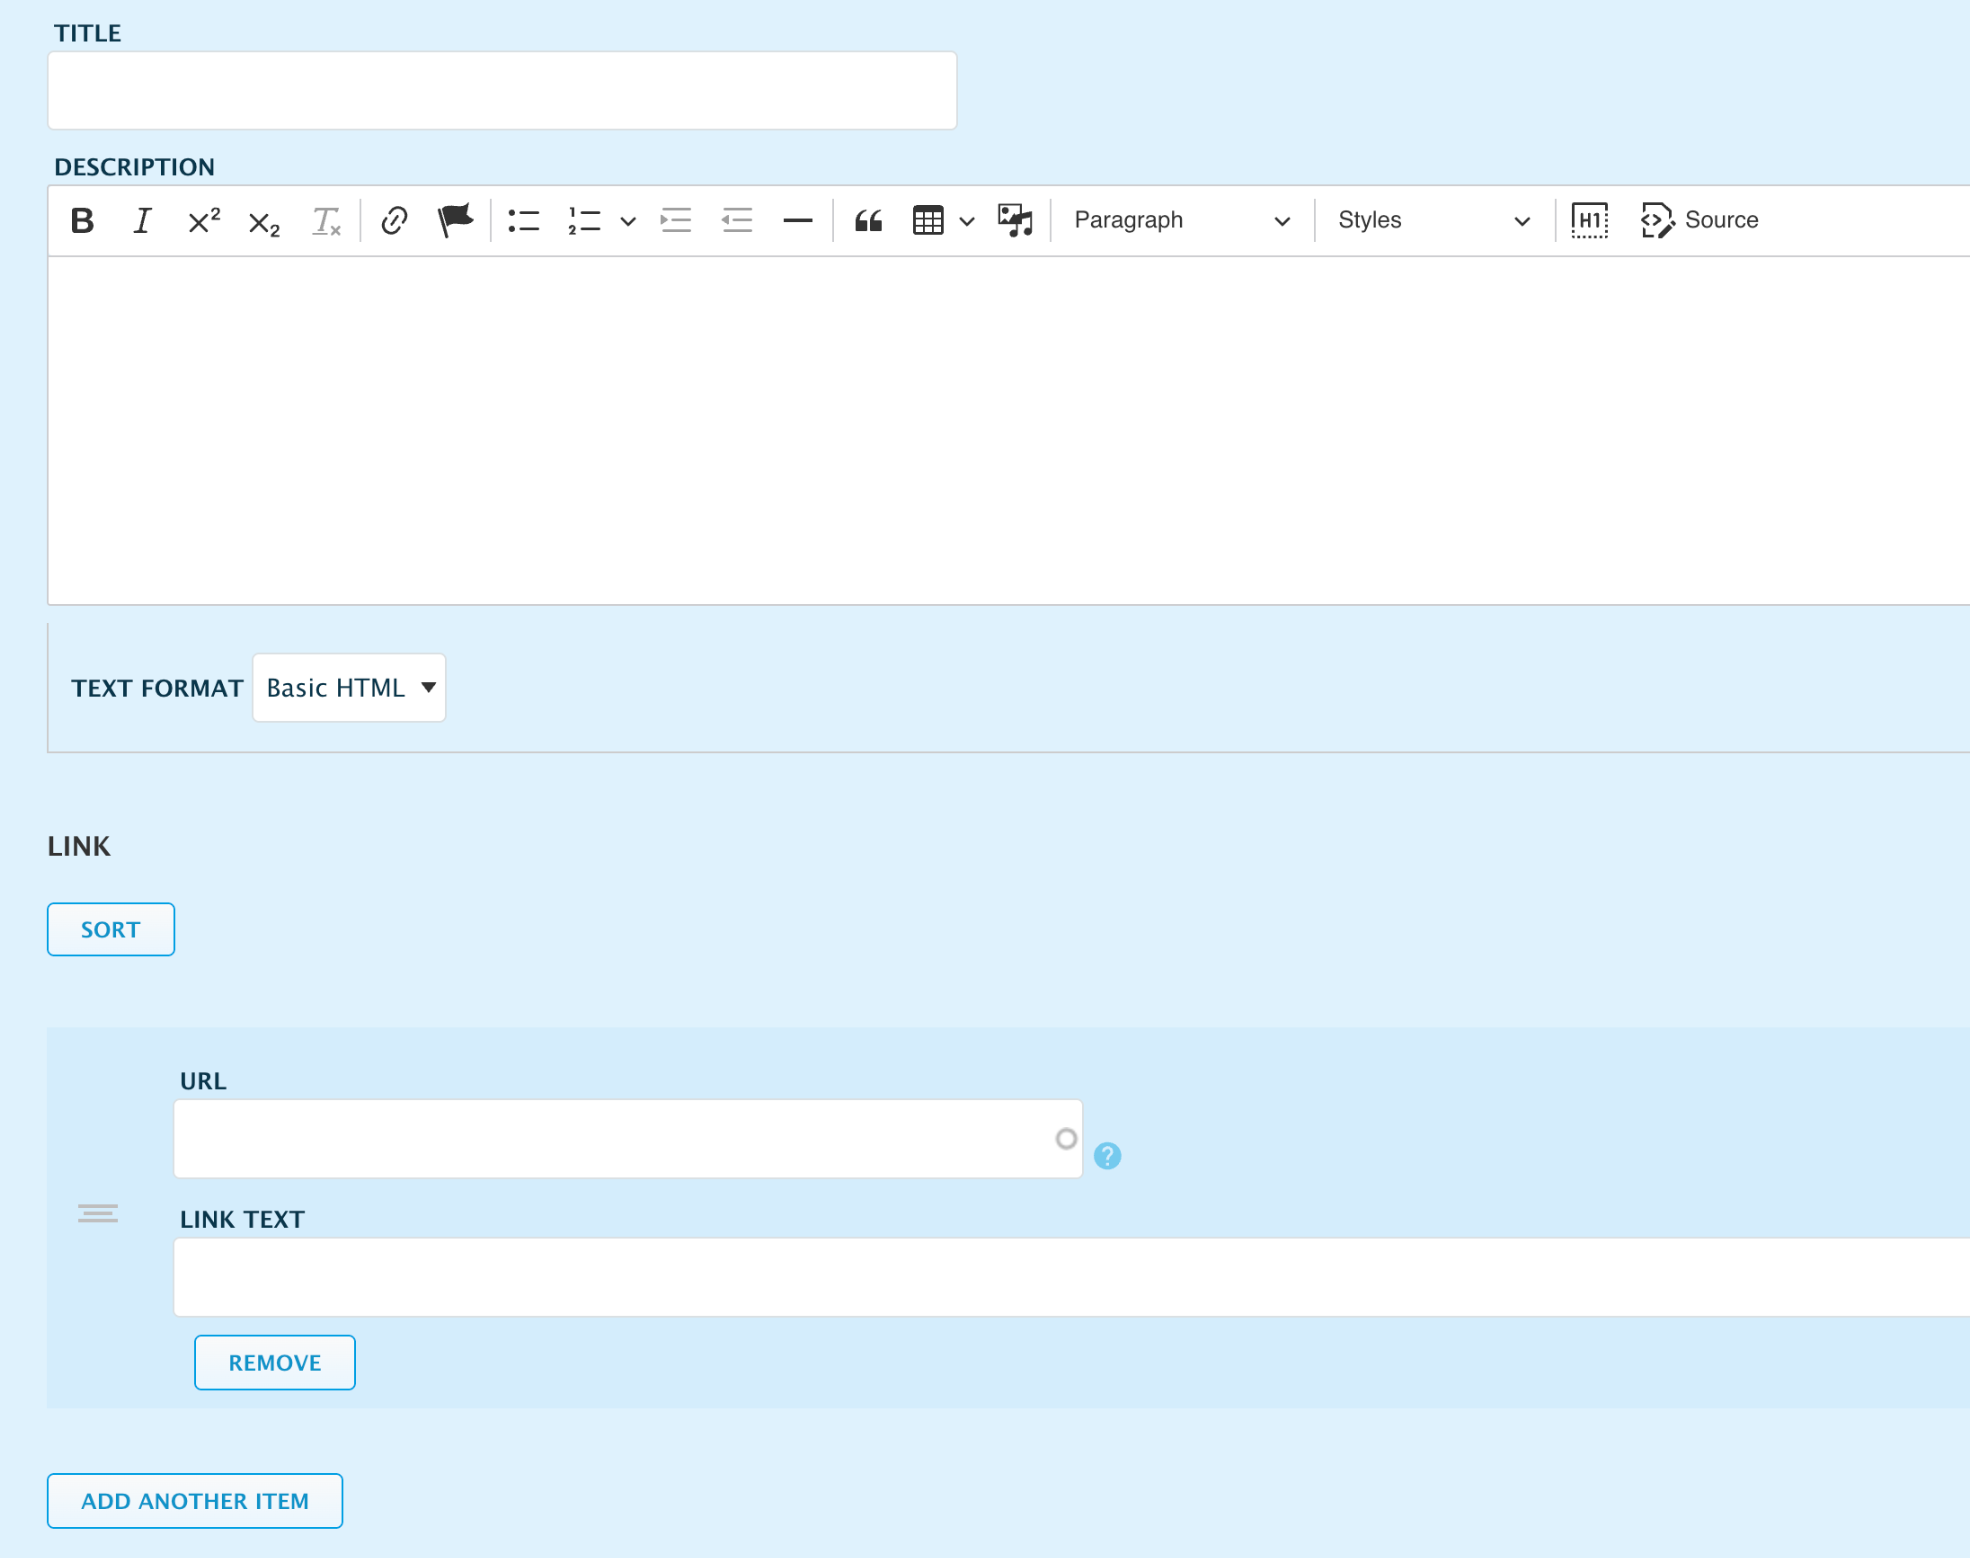Image resolution: width=1970 pixels, height=1558 pixels.
Task: Open the Styles dropdown
Action: pyautogui.click(x=1433, y=220)
